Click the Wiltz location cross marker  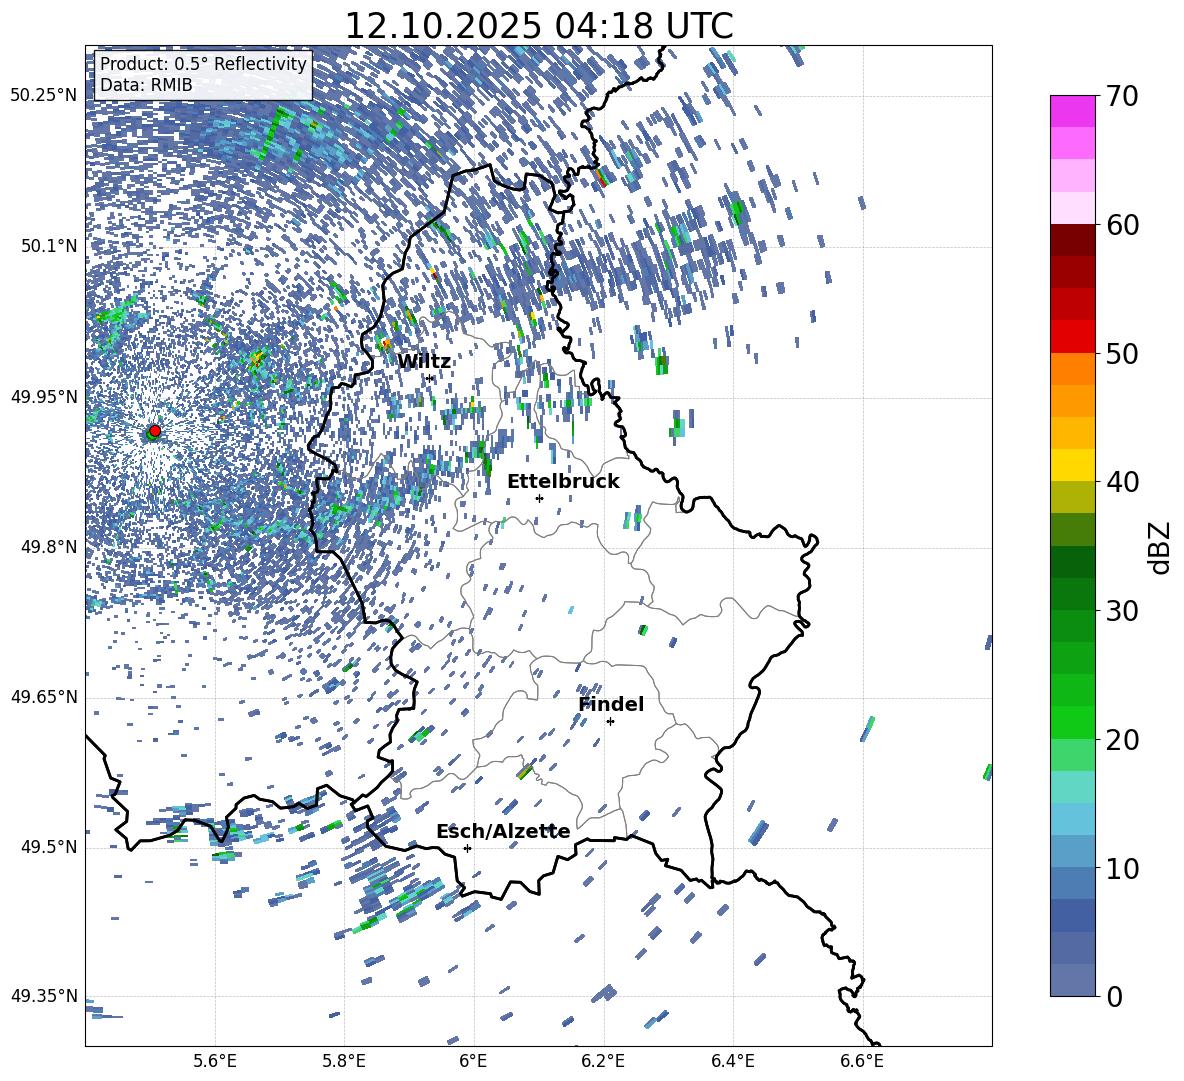(x=430, y=378)
